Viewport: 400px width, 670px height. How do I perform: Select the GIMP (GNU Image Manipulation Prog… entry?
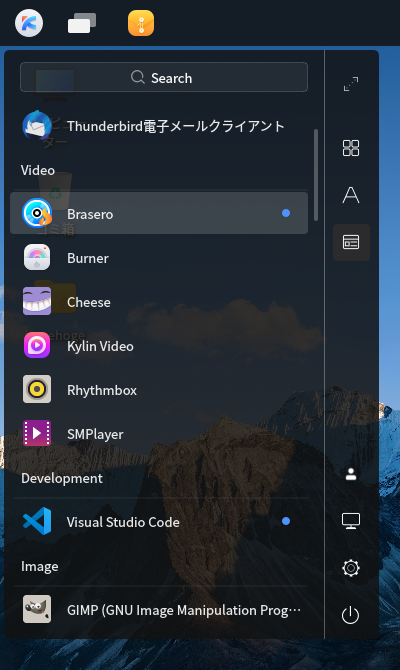click(184, 610)
